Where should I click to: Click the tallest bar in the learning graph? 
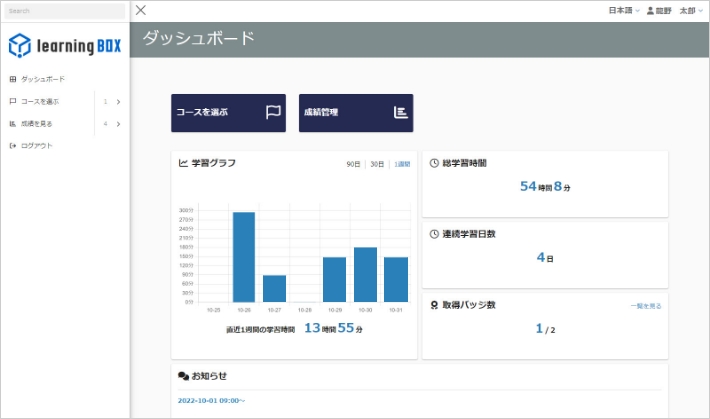click(244, 256)
